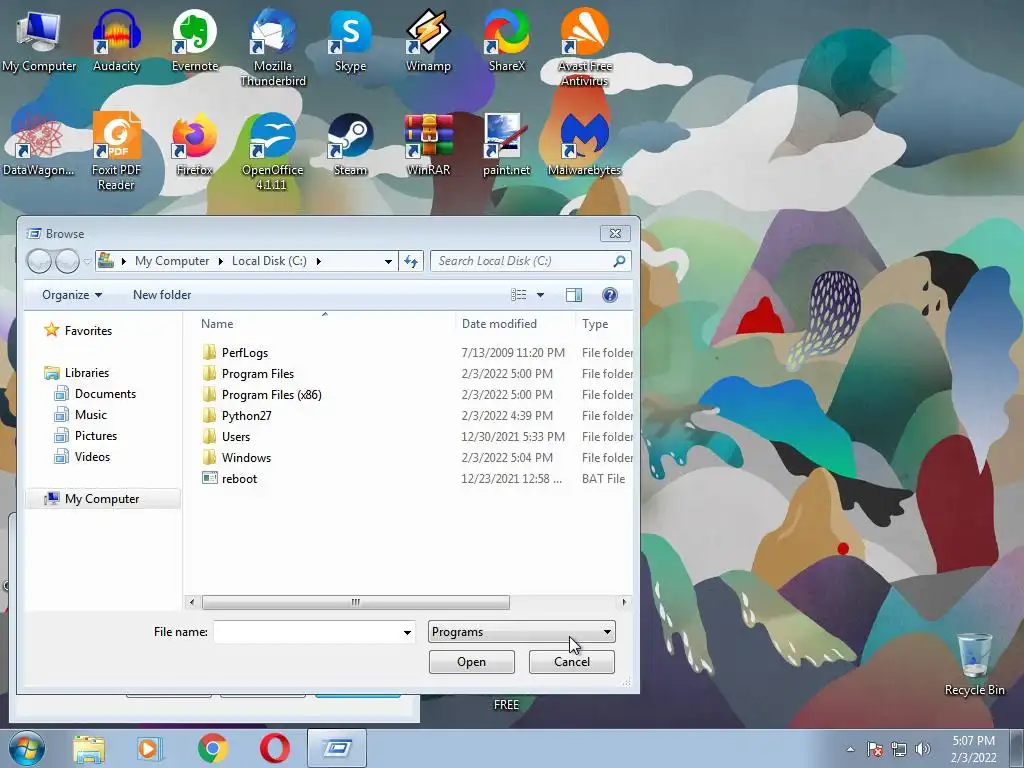
Task: Open the view options dropdown arrow
Action: click(x=540, y=295)
